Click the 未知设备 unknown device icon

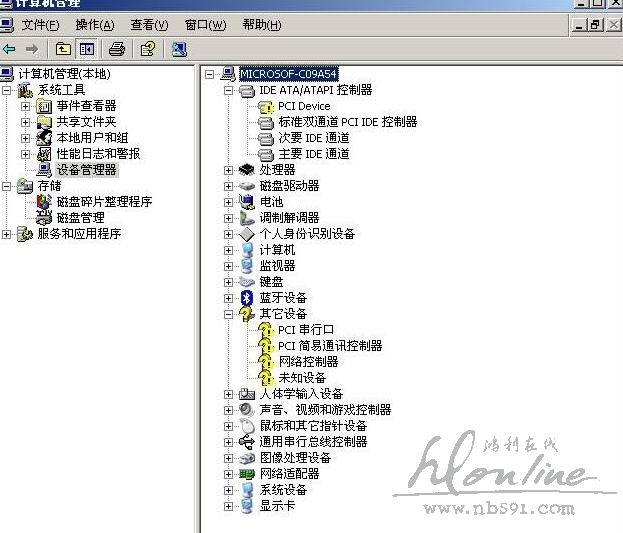click(266, 378)
